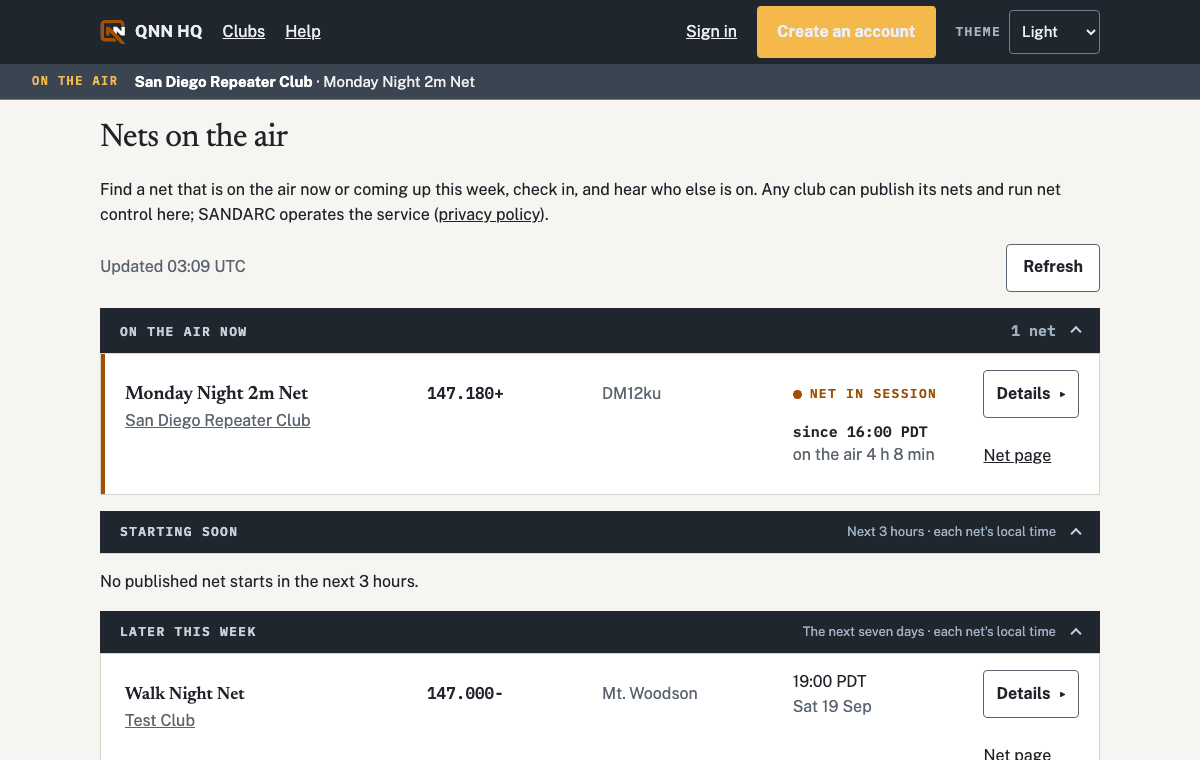Click the Create an account button

(x=846, y=32)
